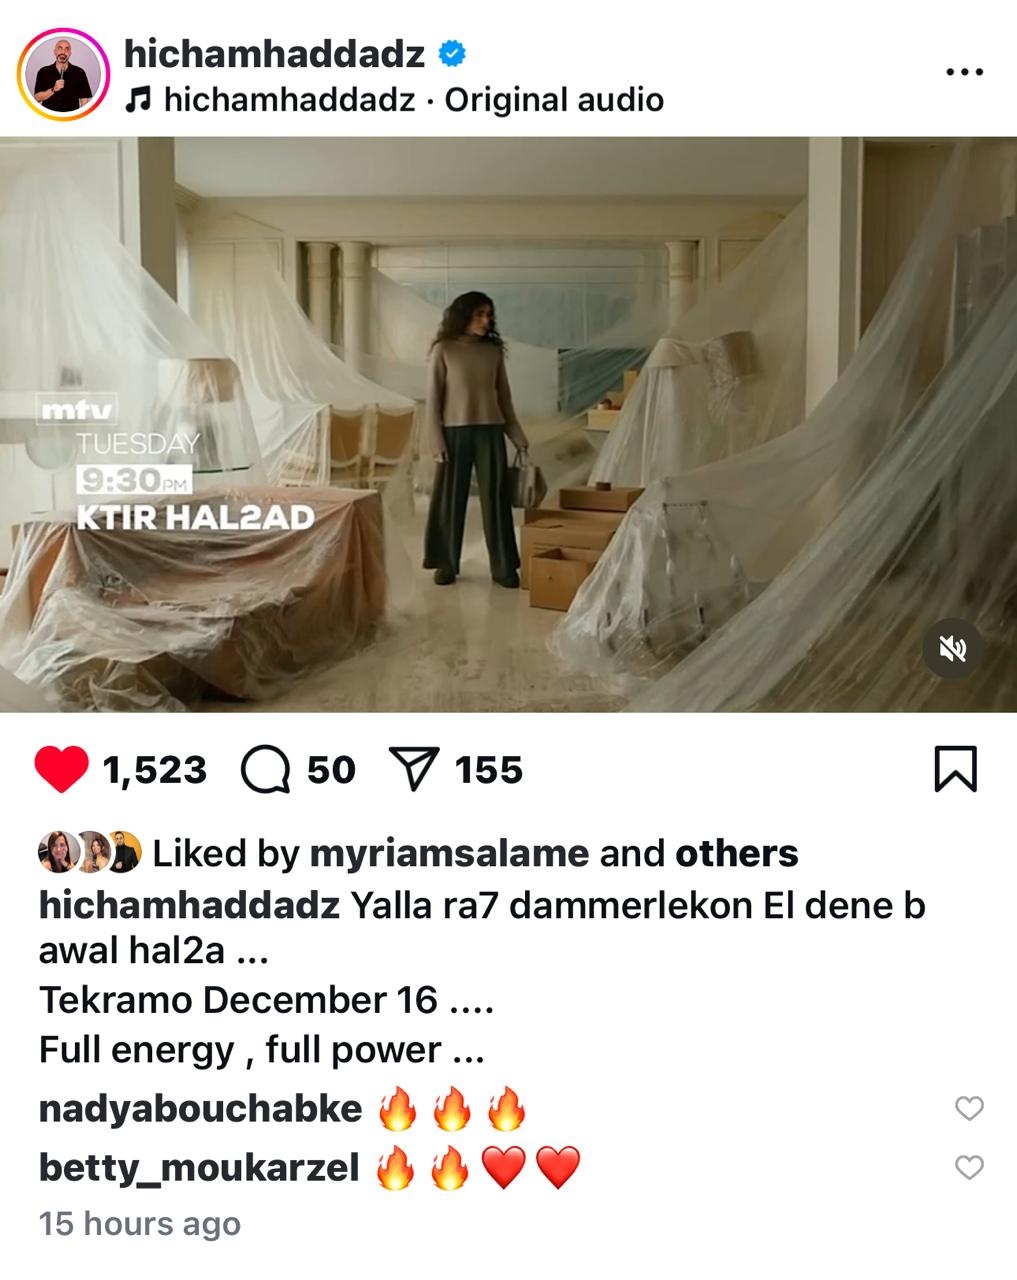
Task: Tap the liker avatars cluster
Action: pos(90,853)
